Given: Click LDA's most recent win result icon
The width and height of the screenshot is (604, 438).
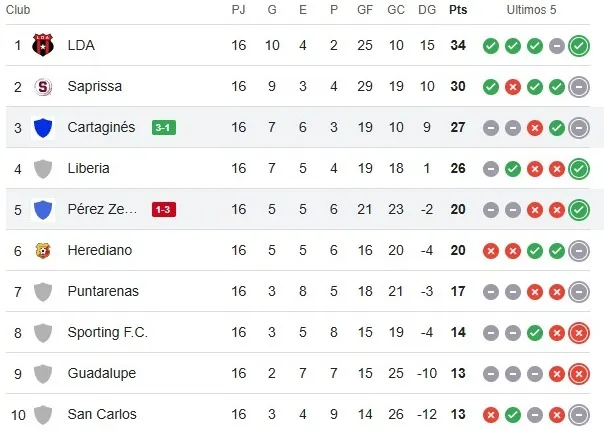Looking at the screenshot, I should click(x=579, y=45).
